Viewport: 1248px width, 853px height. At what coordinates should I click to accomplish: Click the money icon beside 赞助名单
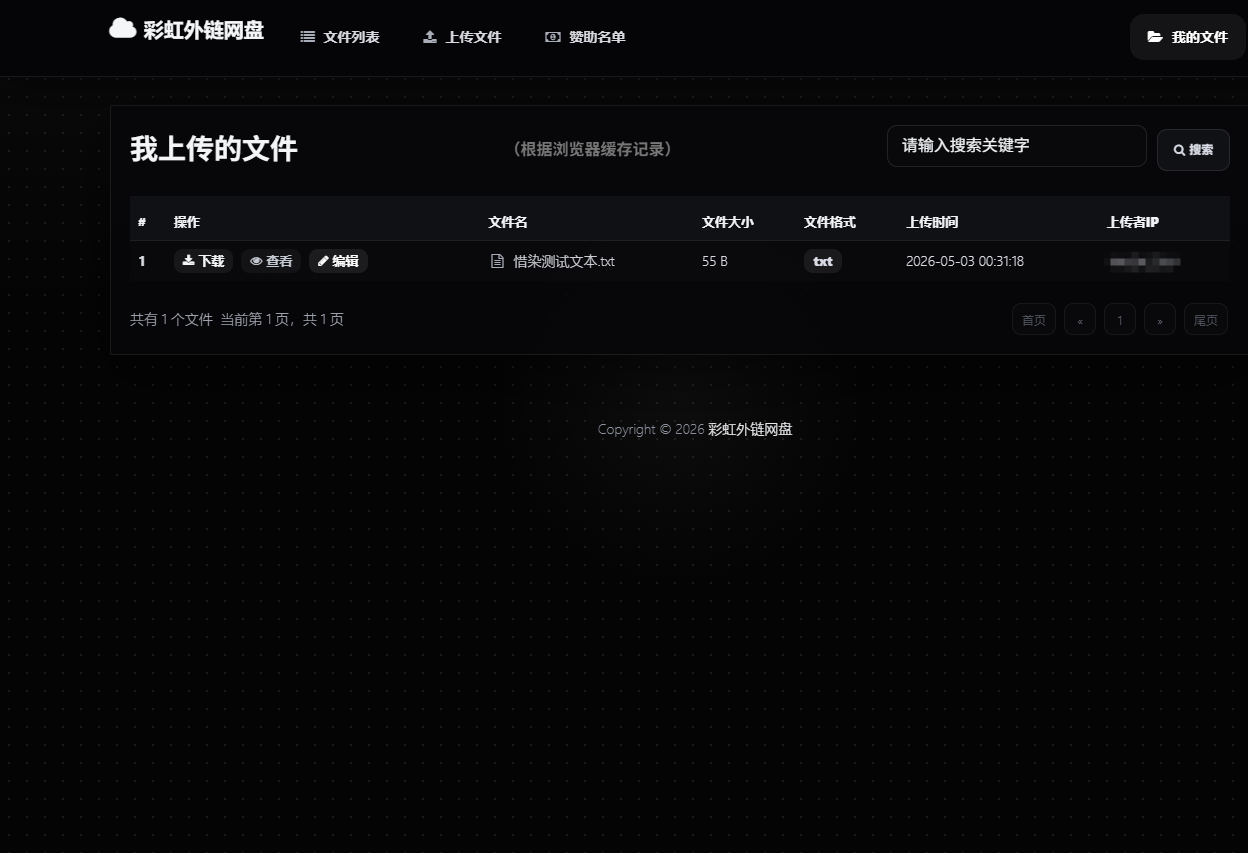553,37
